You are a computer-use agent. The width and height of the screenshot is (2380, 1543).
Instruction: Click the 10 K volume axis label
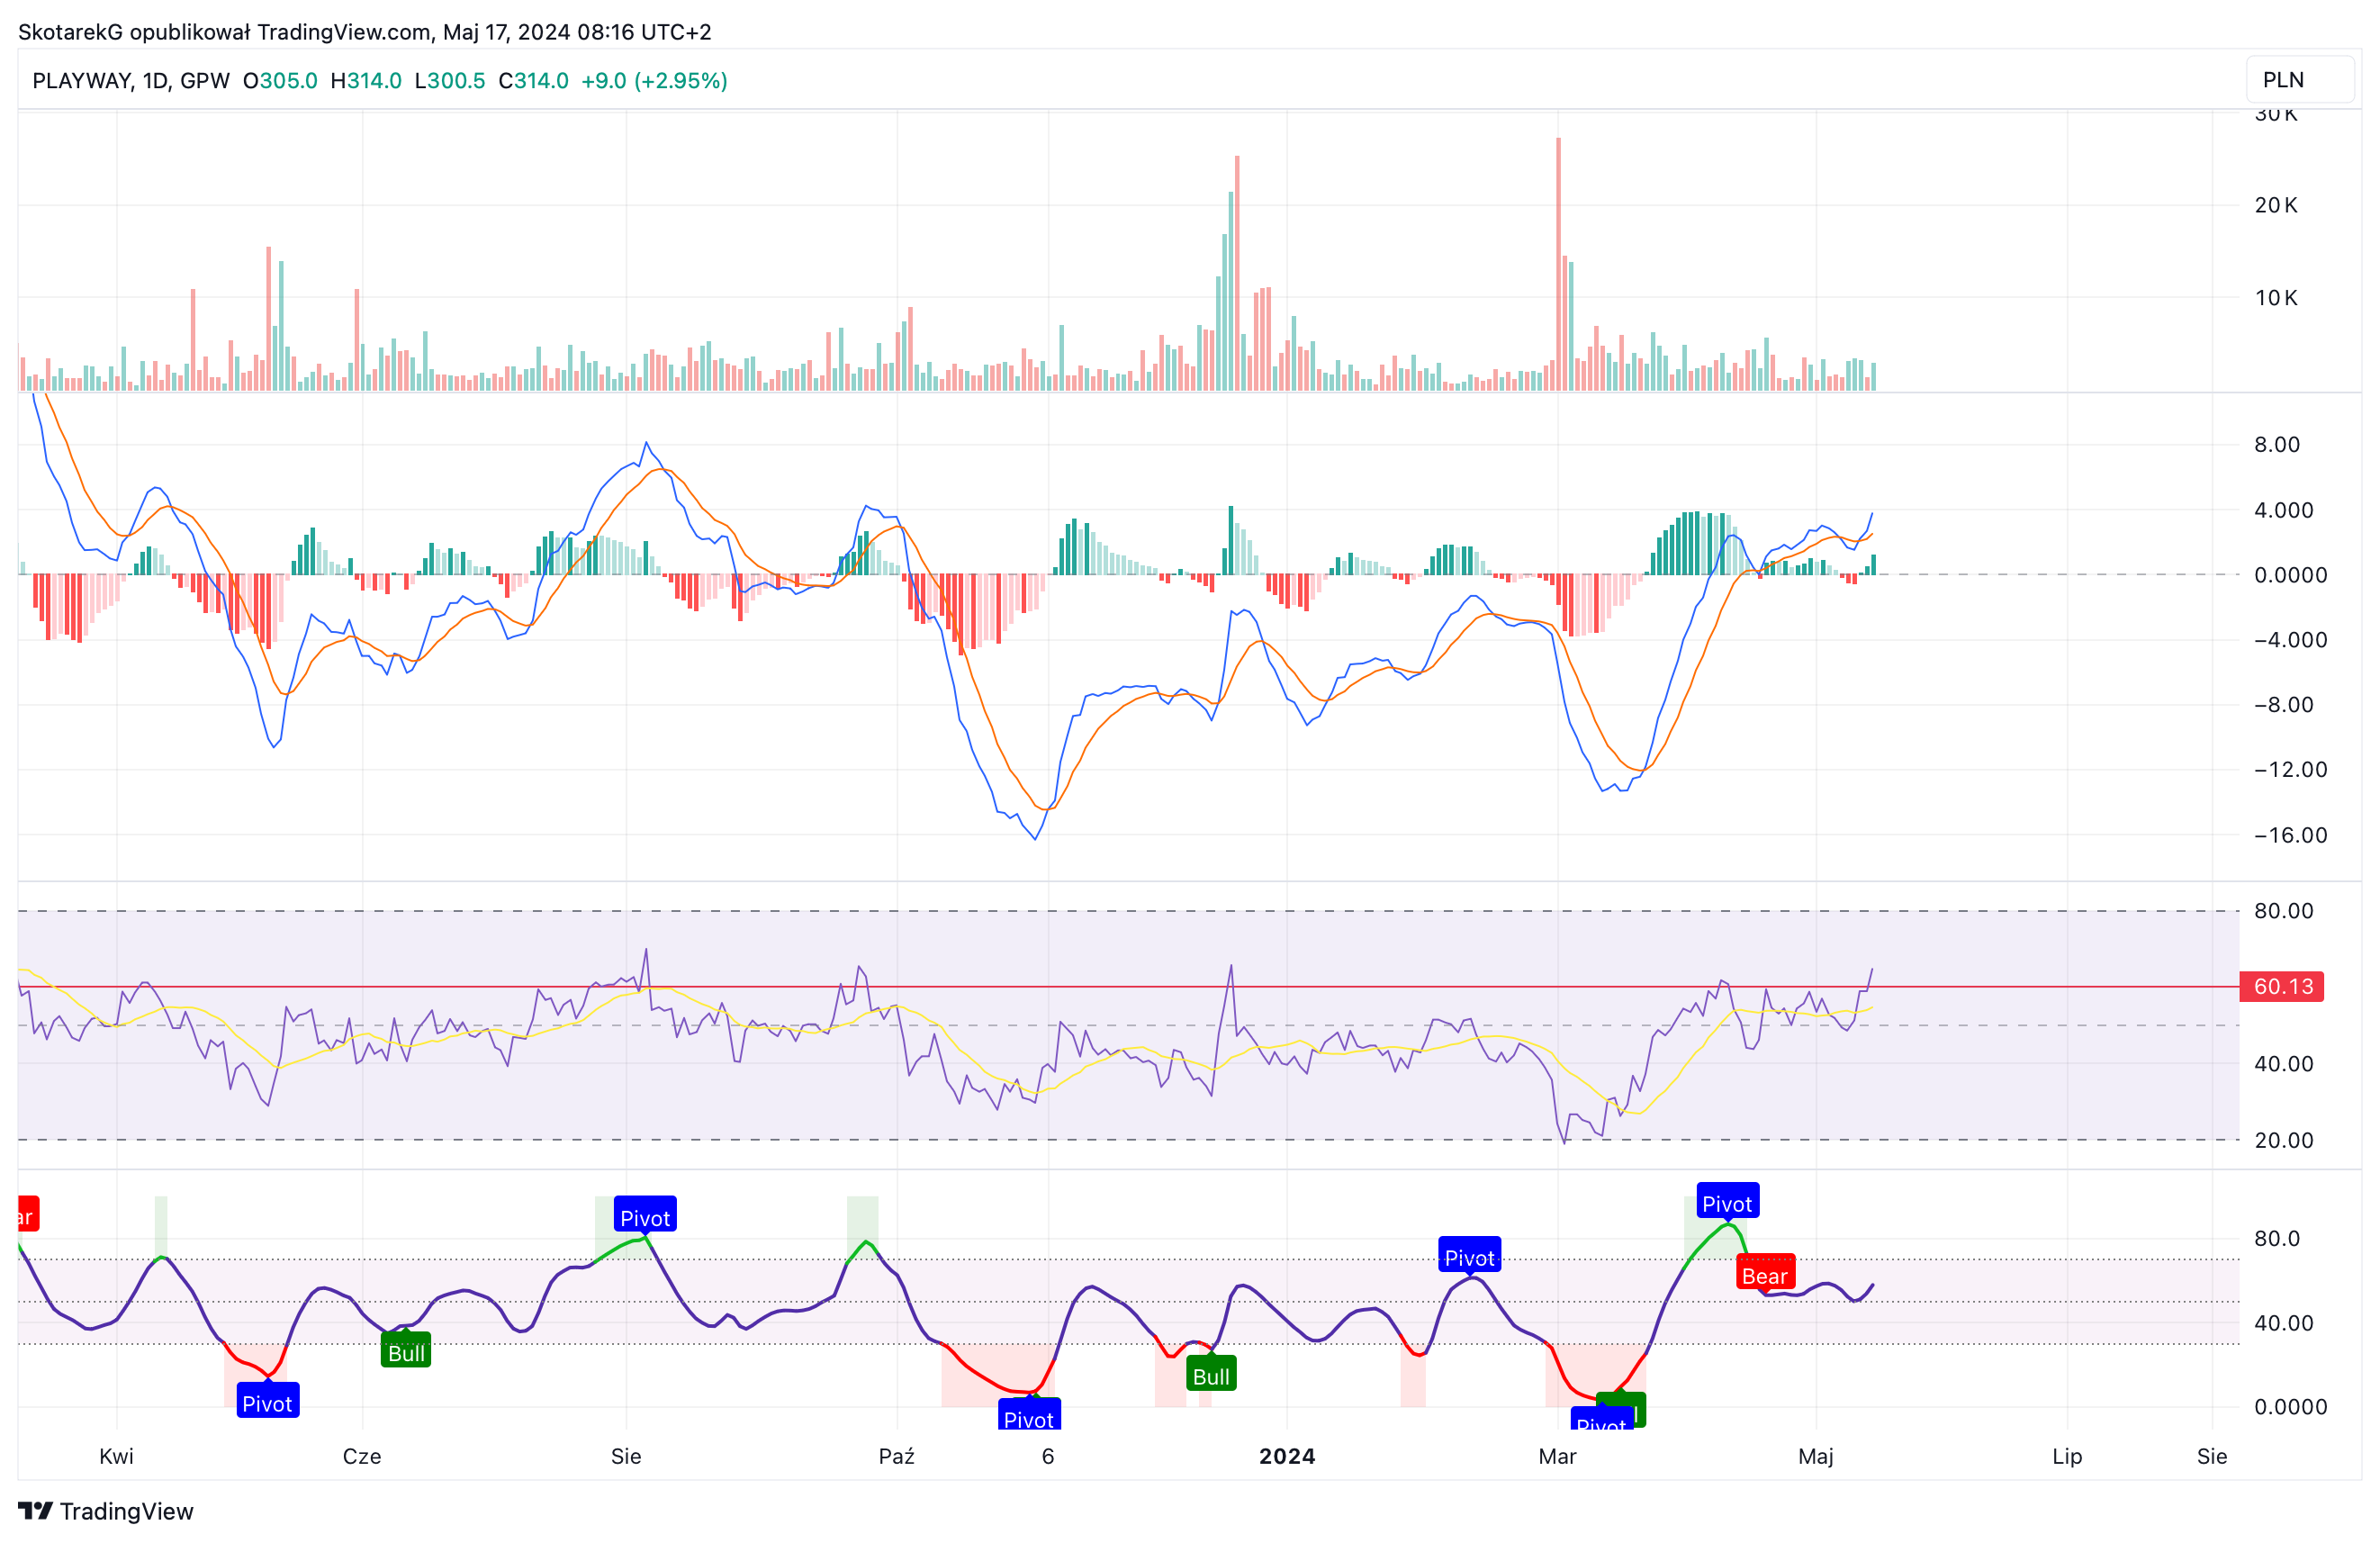[x=2276, y=297]
